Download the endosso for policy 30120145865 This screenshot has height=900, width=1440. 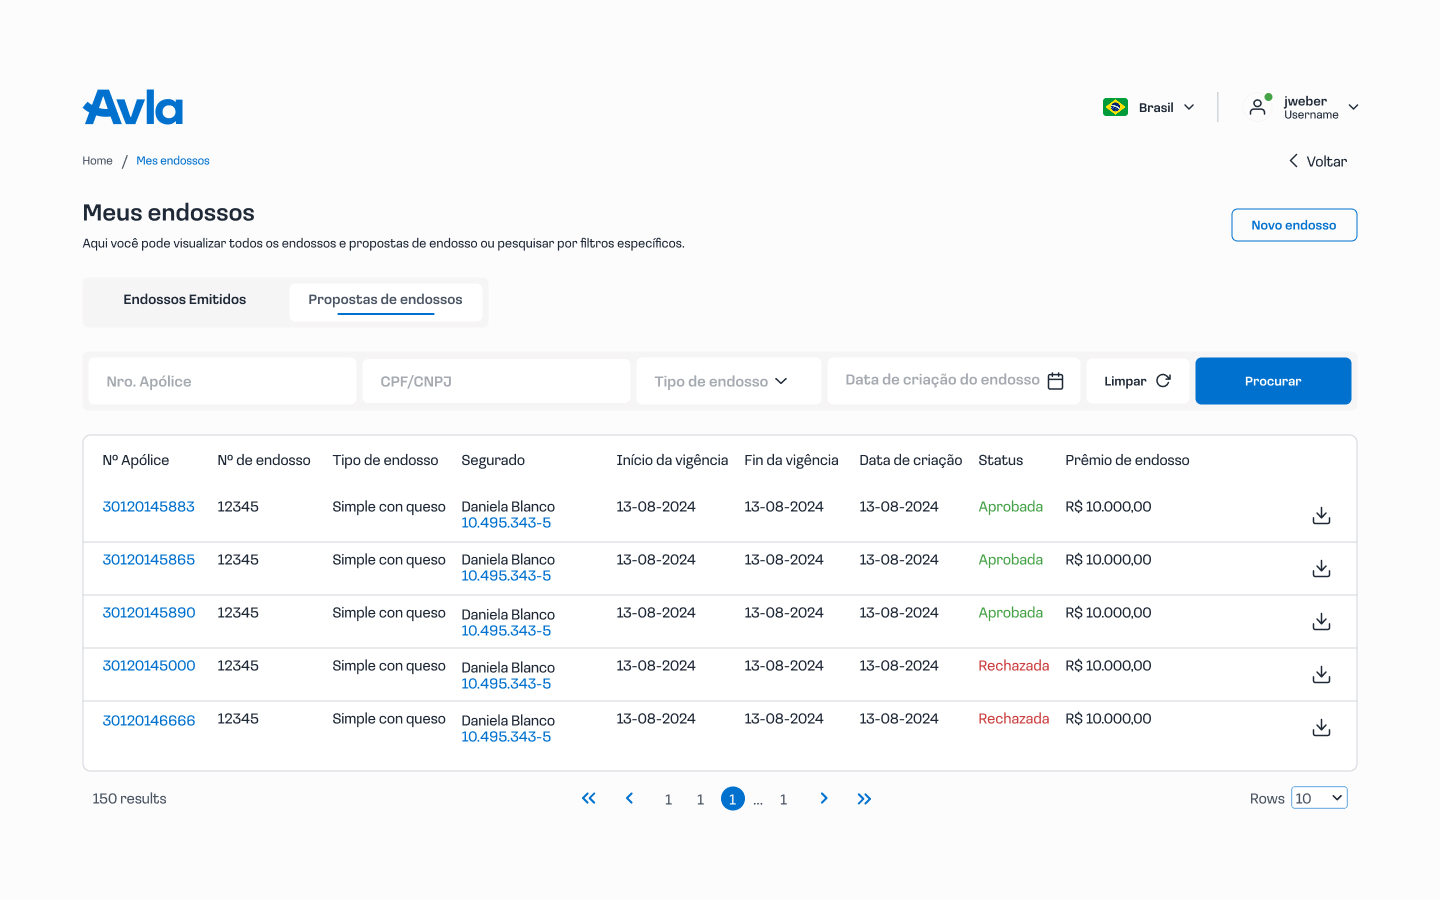pyautogui.click(x=1321, y=568)
